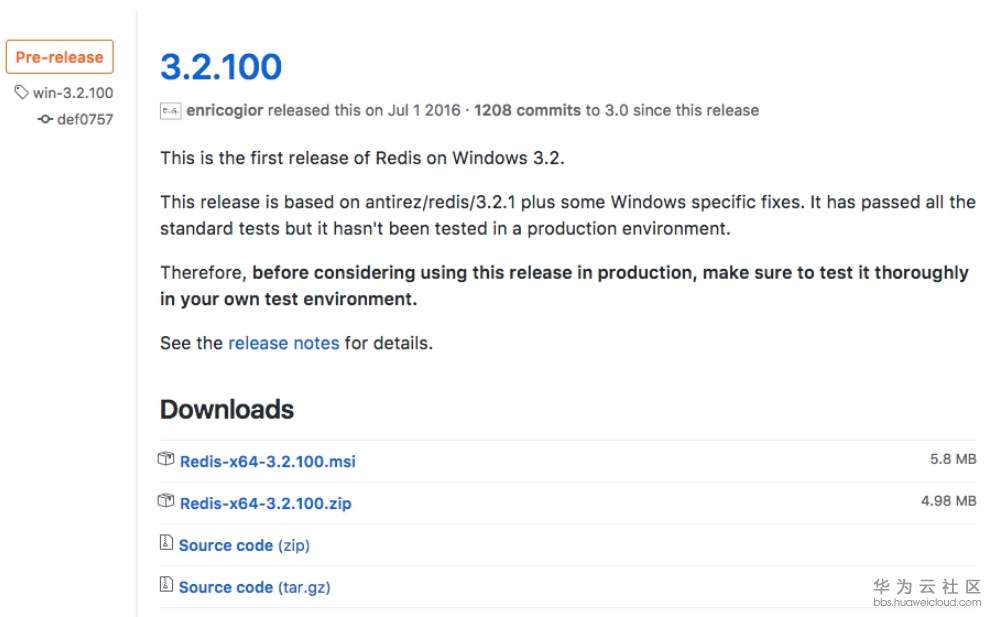Open the win-3.2.100 tag link
The image size is (995, 617).
[73, 93]
